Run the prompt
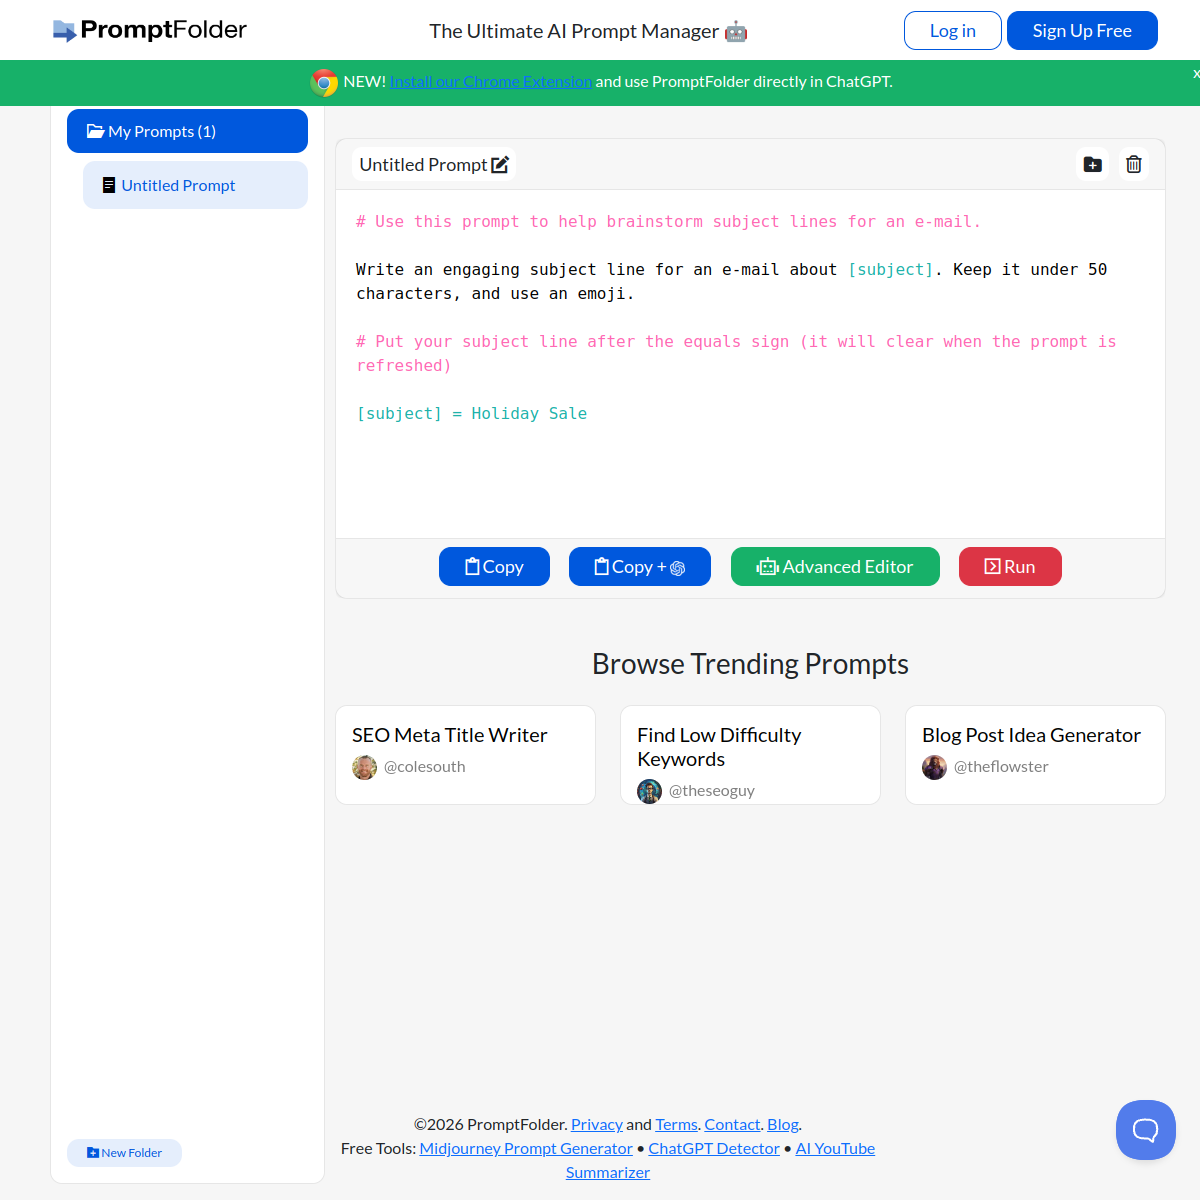This screenshot has width=1200, height=1200. pyautogui.click(x=1010, y=566)
